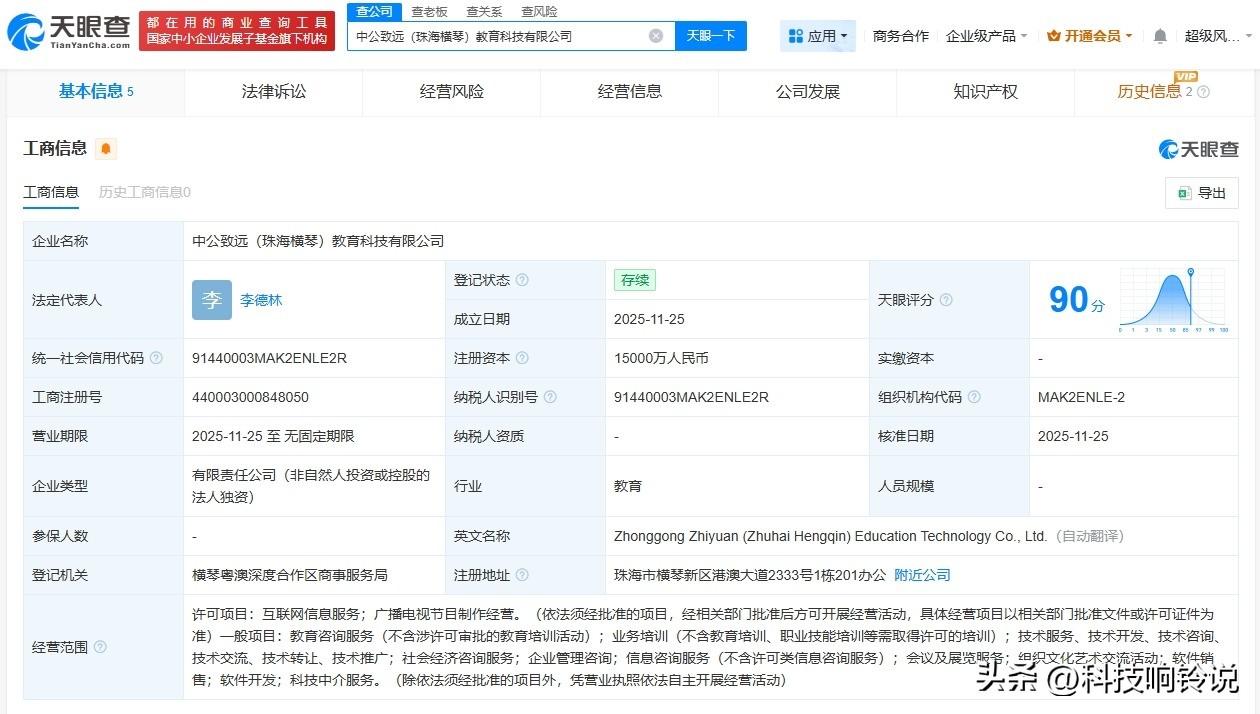Click help icon beside 历史信息 tab

pyautogui.click(x=1203, y=92)
